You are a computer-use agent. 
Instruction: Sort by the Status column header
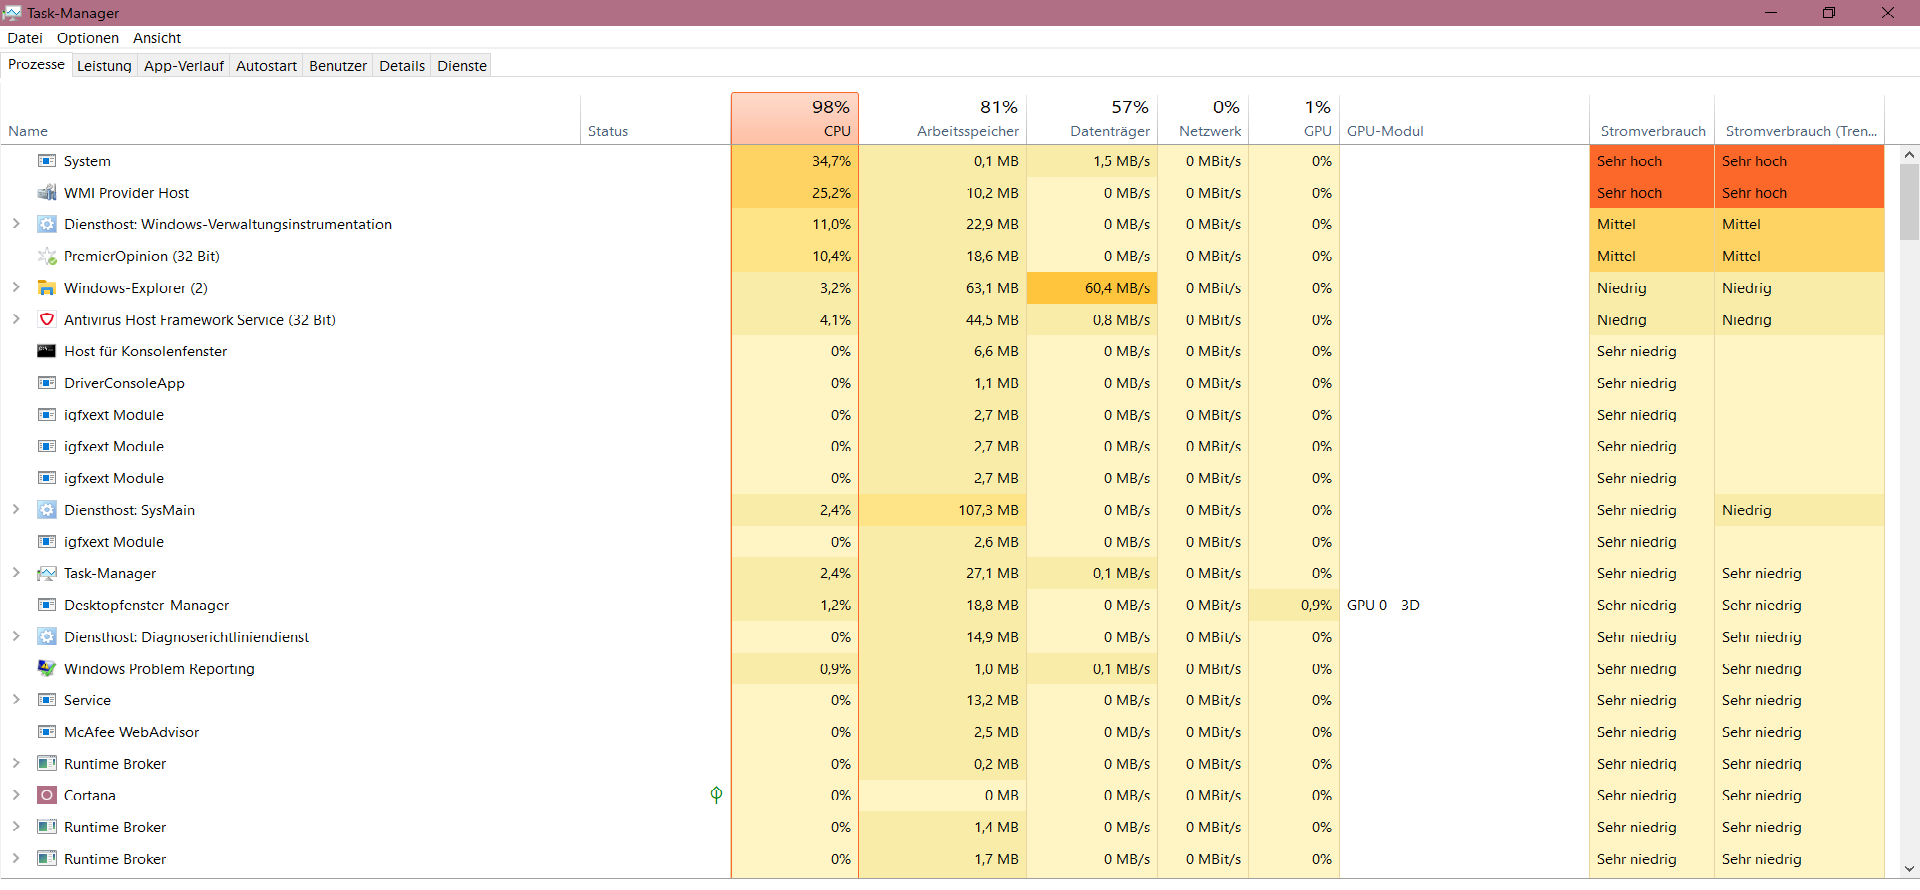point(655,119)
